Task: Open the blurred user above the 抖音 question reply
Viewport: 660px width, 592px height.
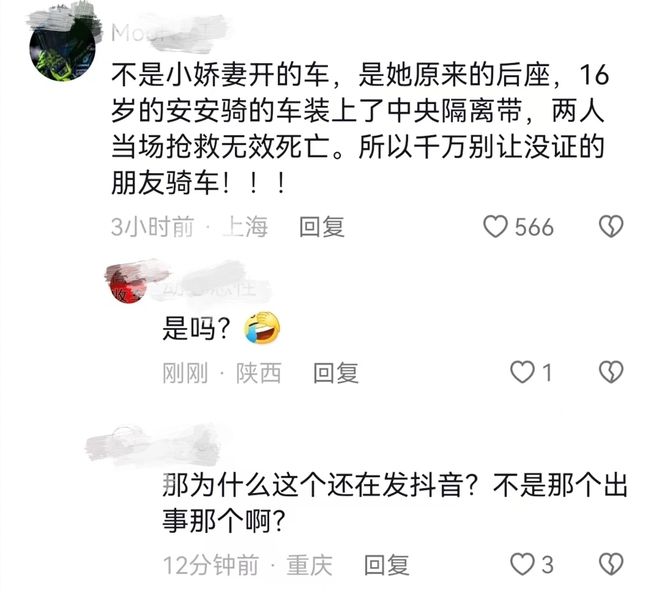Action: [152, 444]
